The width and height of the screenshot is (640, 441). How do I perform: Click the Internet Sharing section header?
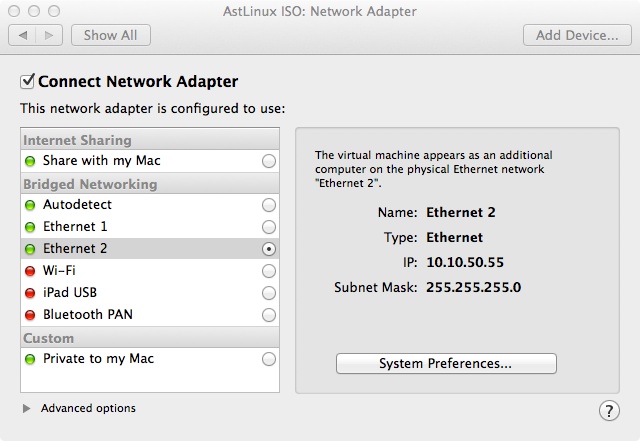pyautogui.click(x=150, y=140)
